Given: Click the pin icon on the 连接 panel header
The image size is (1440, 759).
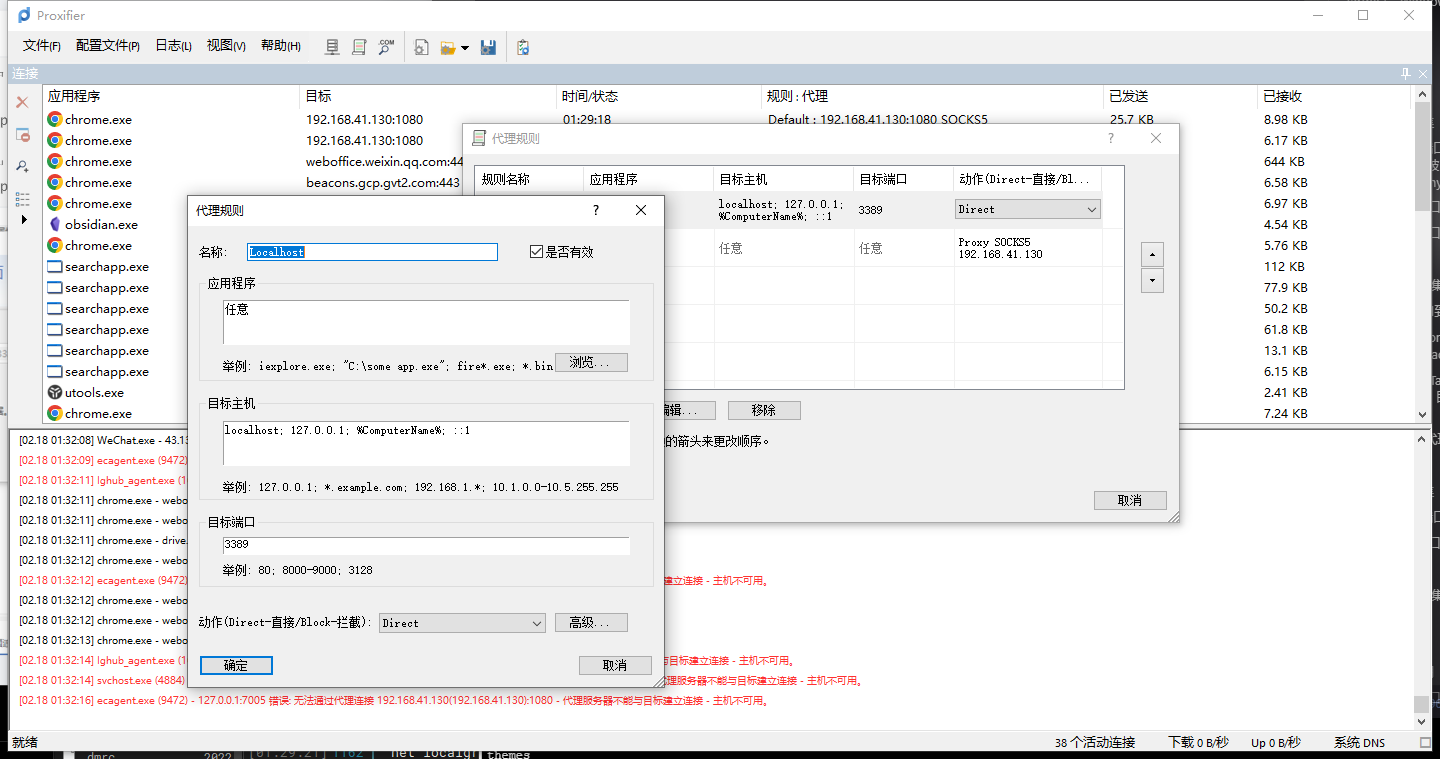Looking at the screenshot, I should pos(1406,74).
